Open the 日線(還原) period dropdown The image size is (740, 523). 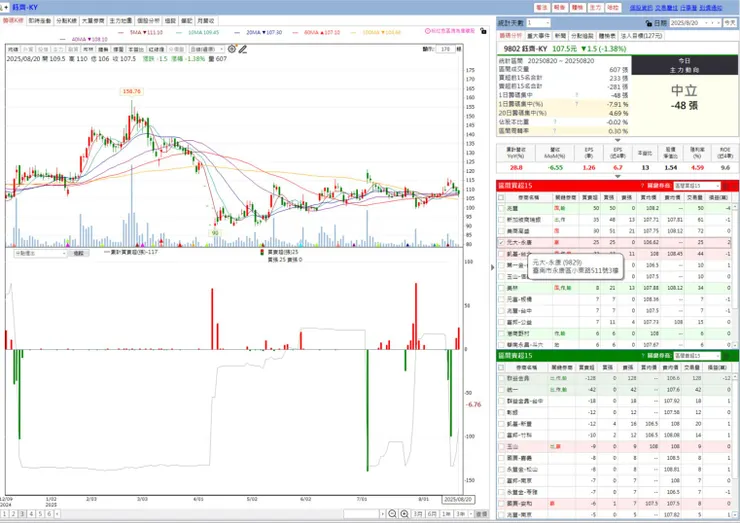207,49
